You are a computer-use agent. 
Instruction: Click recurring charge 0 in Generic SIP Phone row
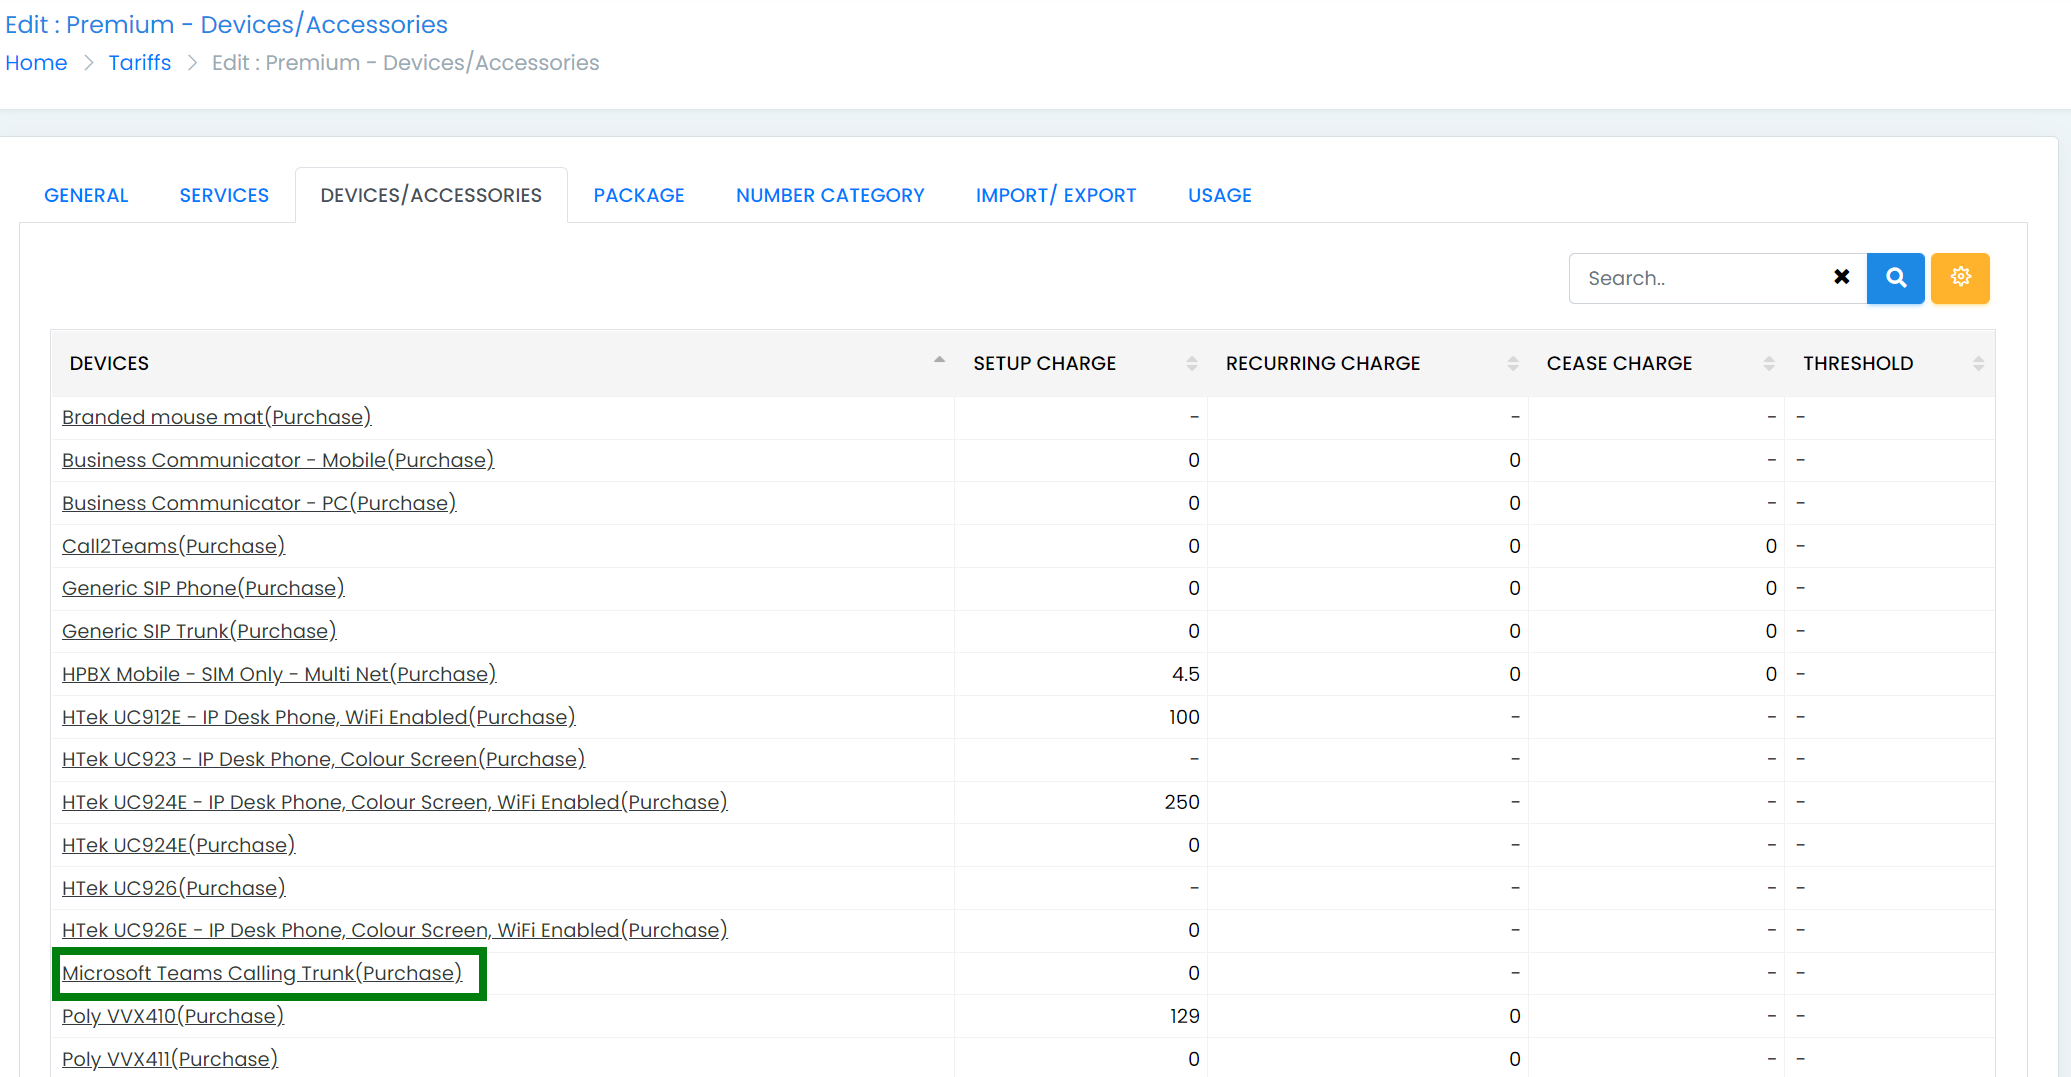coord(1514,588)
